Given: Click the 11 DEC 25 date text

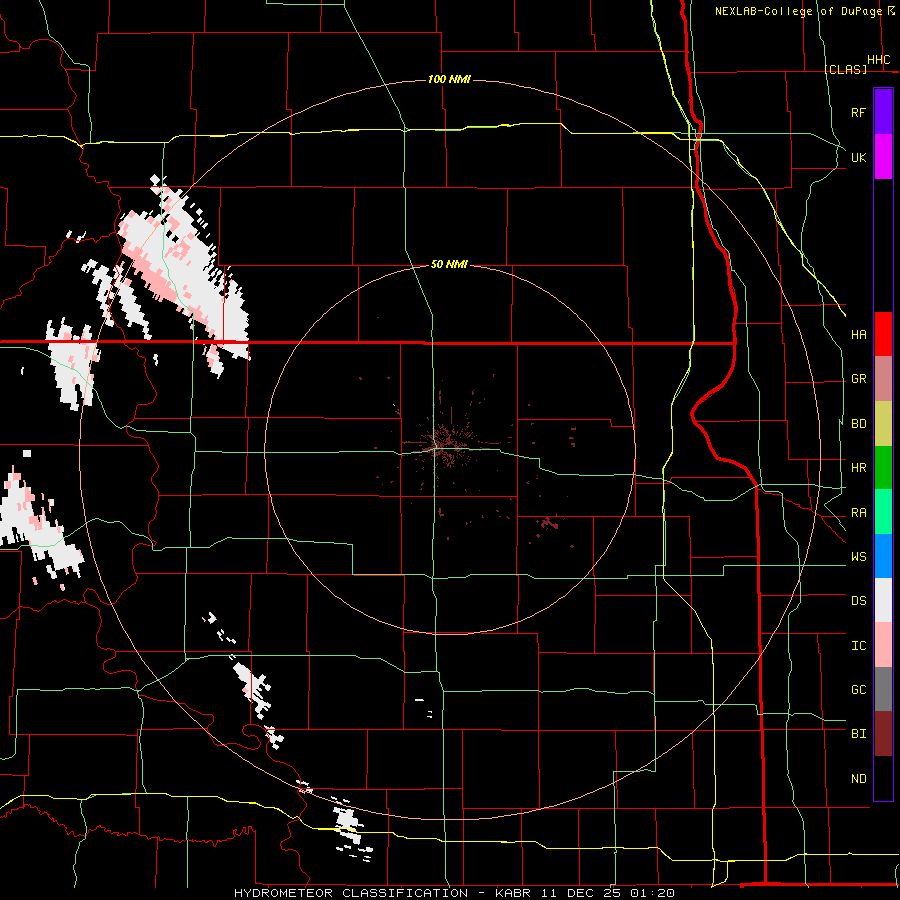Looking at the screenshot, I should tap(580, 893).
